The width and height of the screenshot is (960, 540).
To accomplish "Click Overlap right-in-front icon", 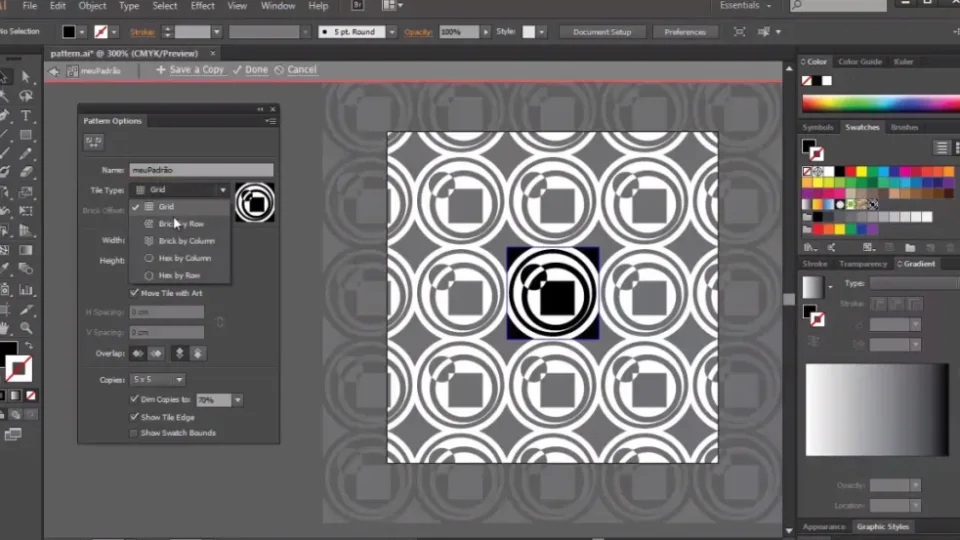I will point(157,353).
